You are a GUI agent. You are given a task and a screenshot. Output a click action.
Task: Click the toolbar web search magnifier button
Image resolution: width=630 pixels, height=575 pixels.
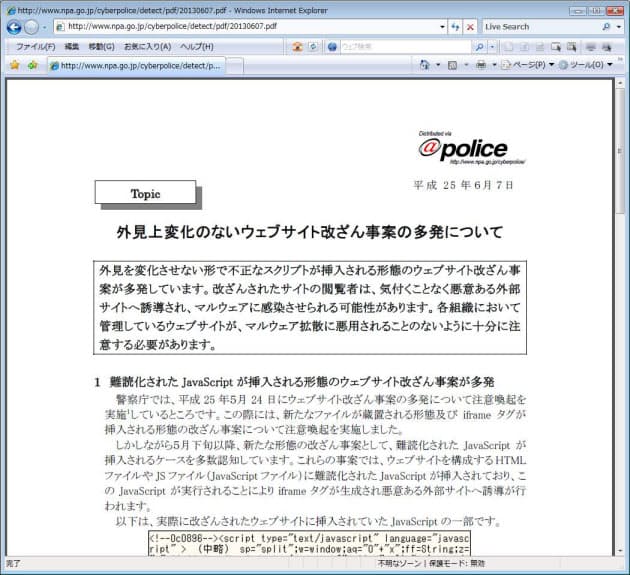[479, 47]
